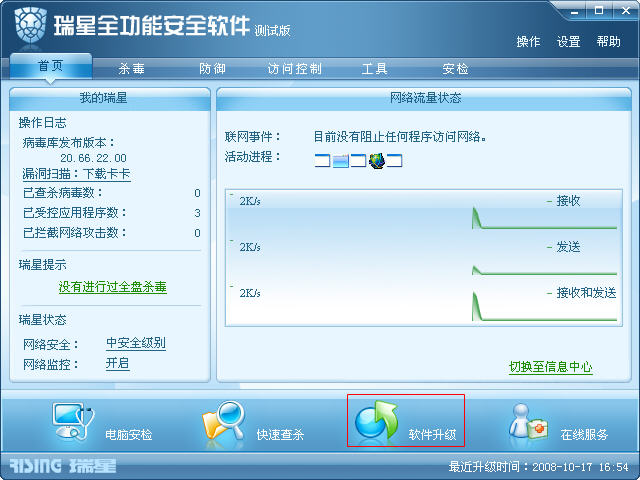
Task: Launch 软件升级 software upgrade globe icon
Action: [x=376, y=420]
